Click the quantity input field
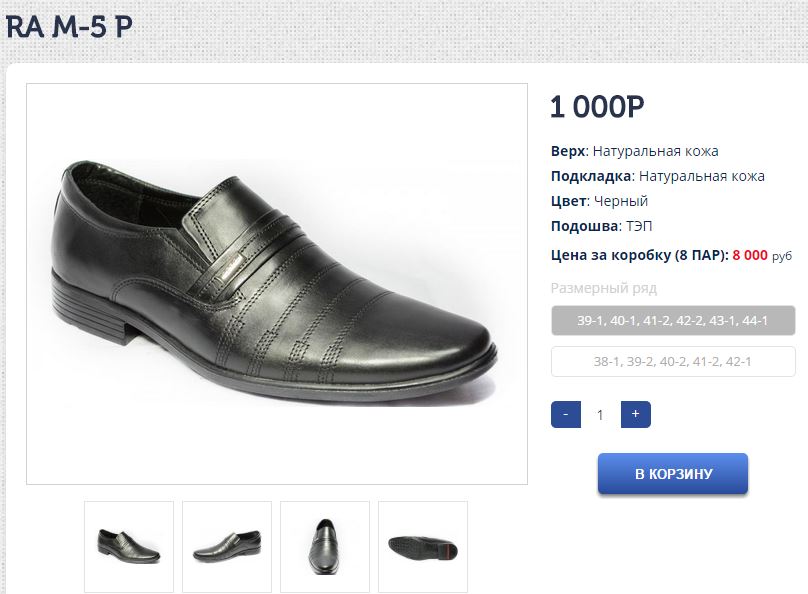The width and height of the screenshot is (808, 594). click(600, 414)
